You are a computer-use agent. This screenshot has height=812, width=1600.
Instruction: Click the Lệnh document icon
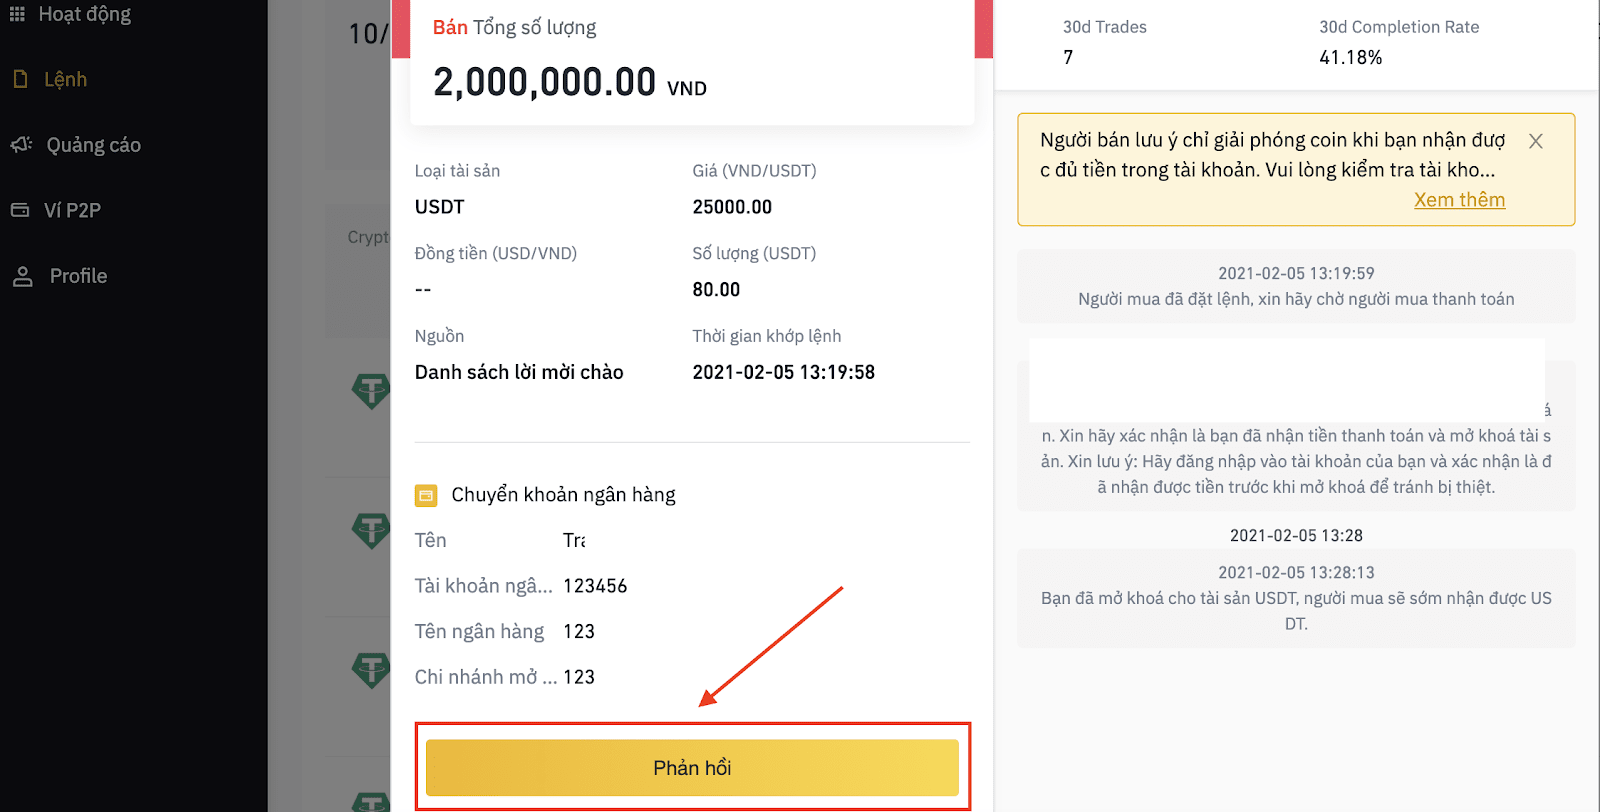pos(20,79)
